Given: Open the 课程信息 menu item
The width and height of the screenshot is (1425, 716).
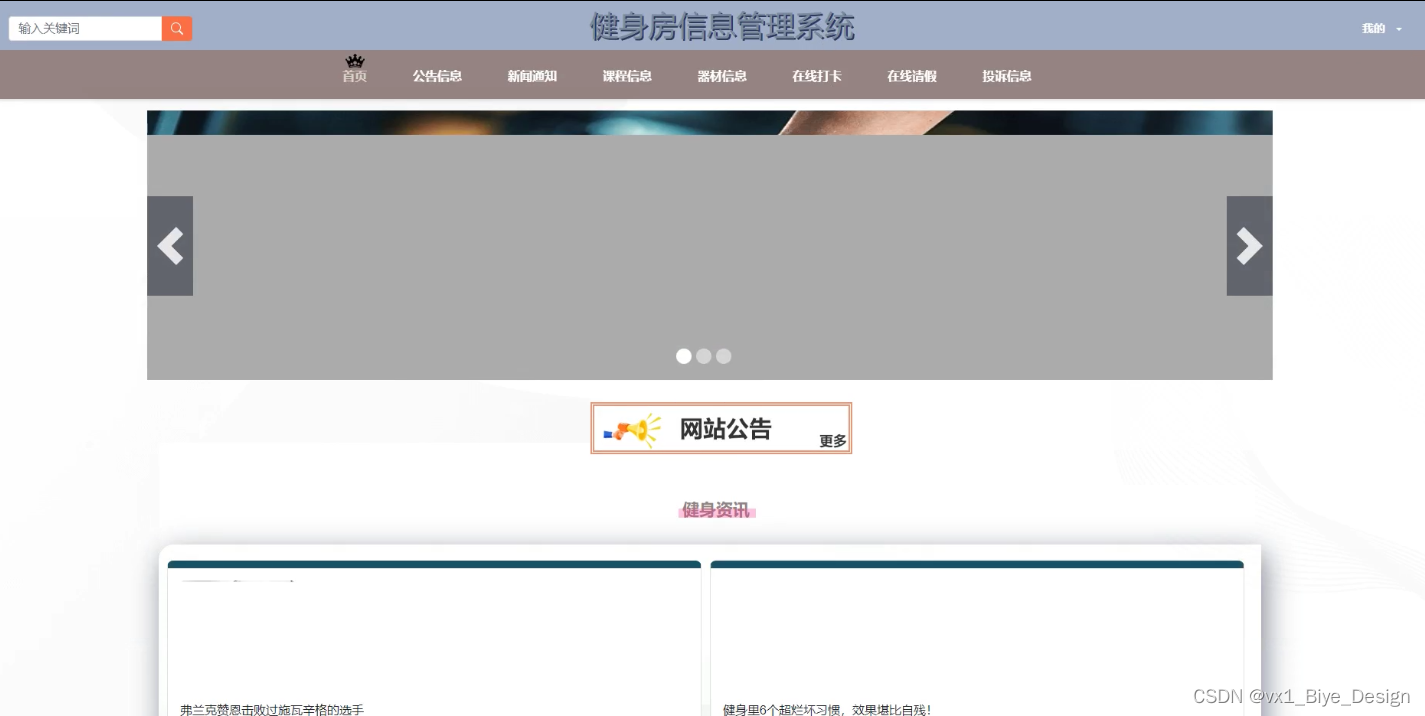Looking at the screenshot, I should [627, 76].
